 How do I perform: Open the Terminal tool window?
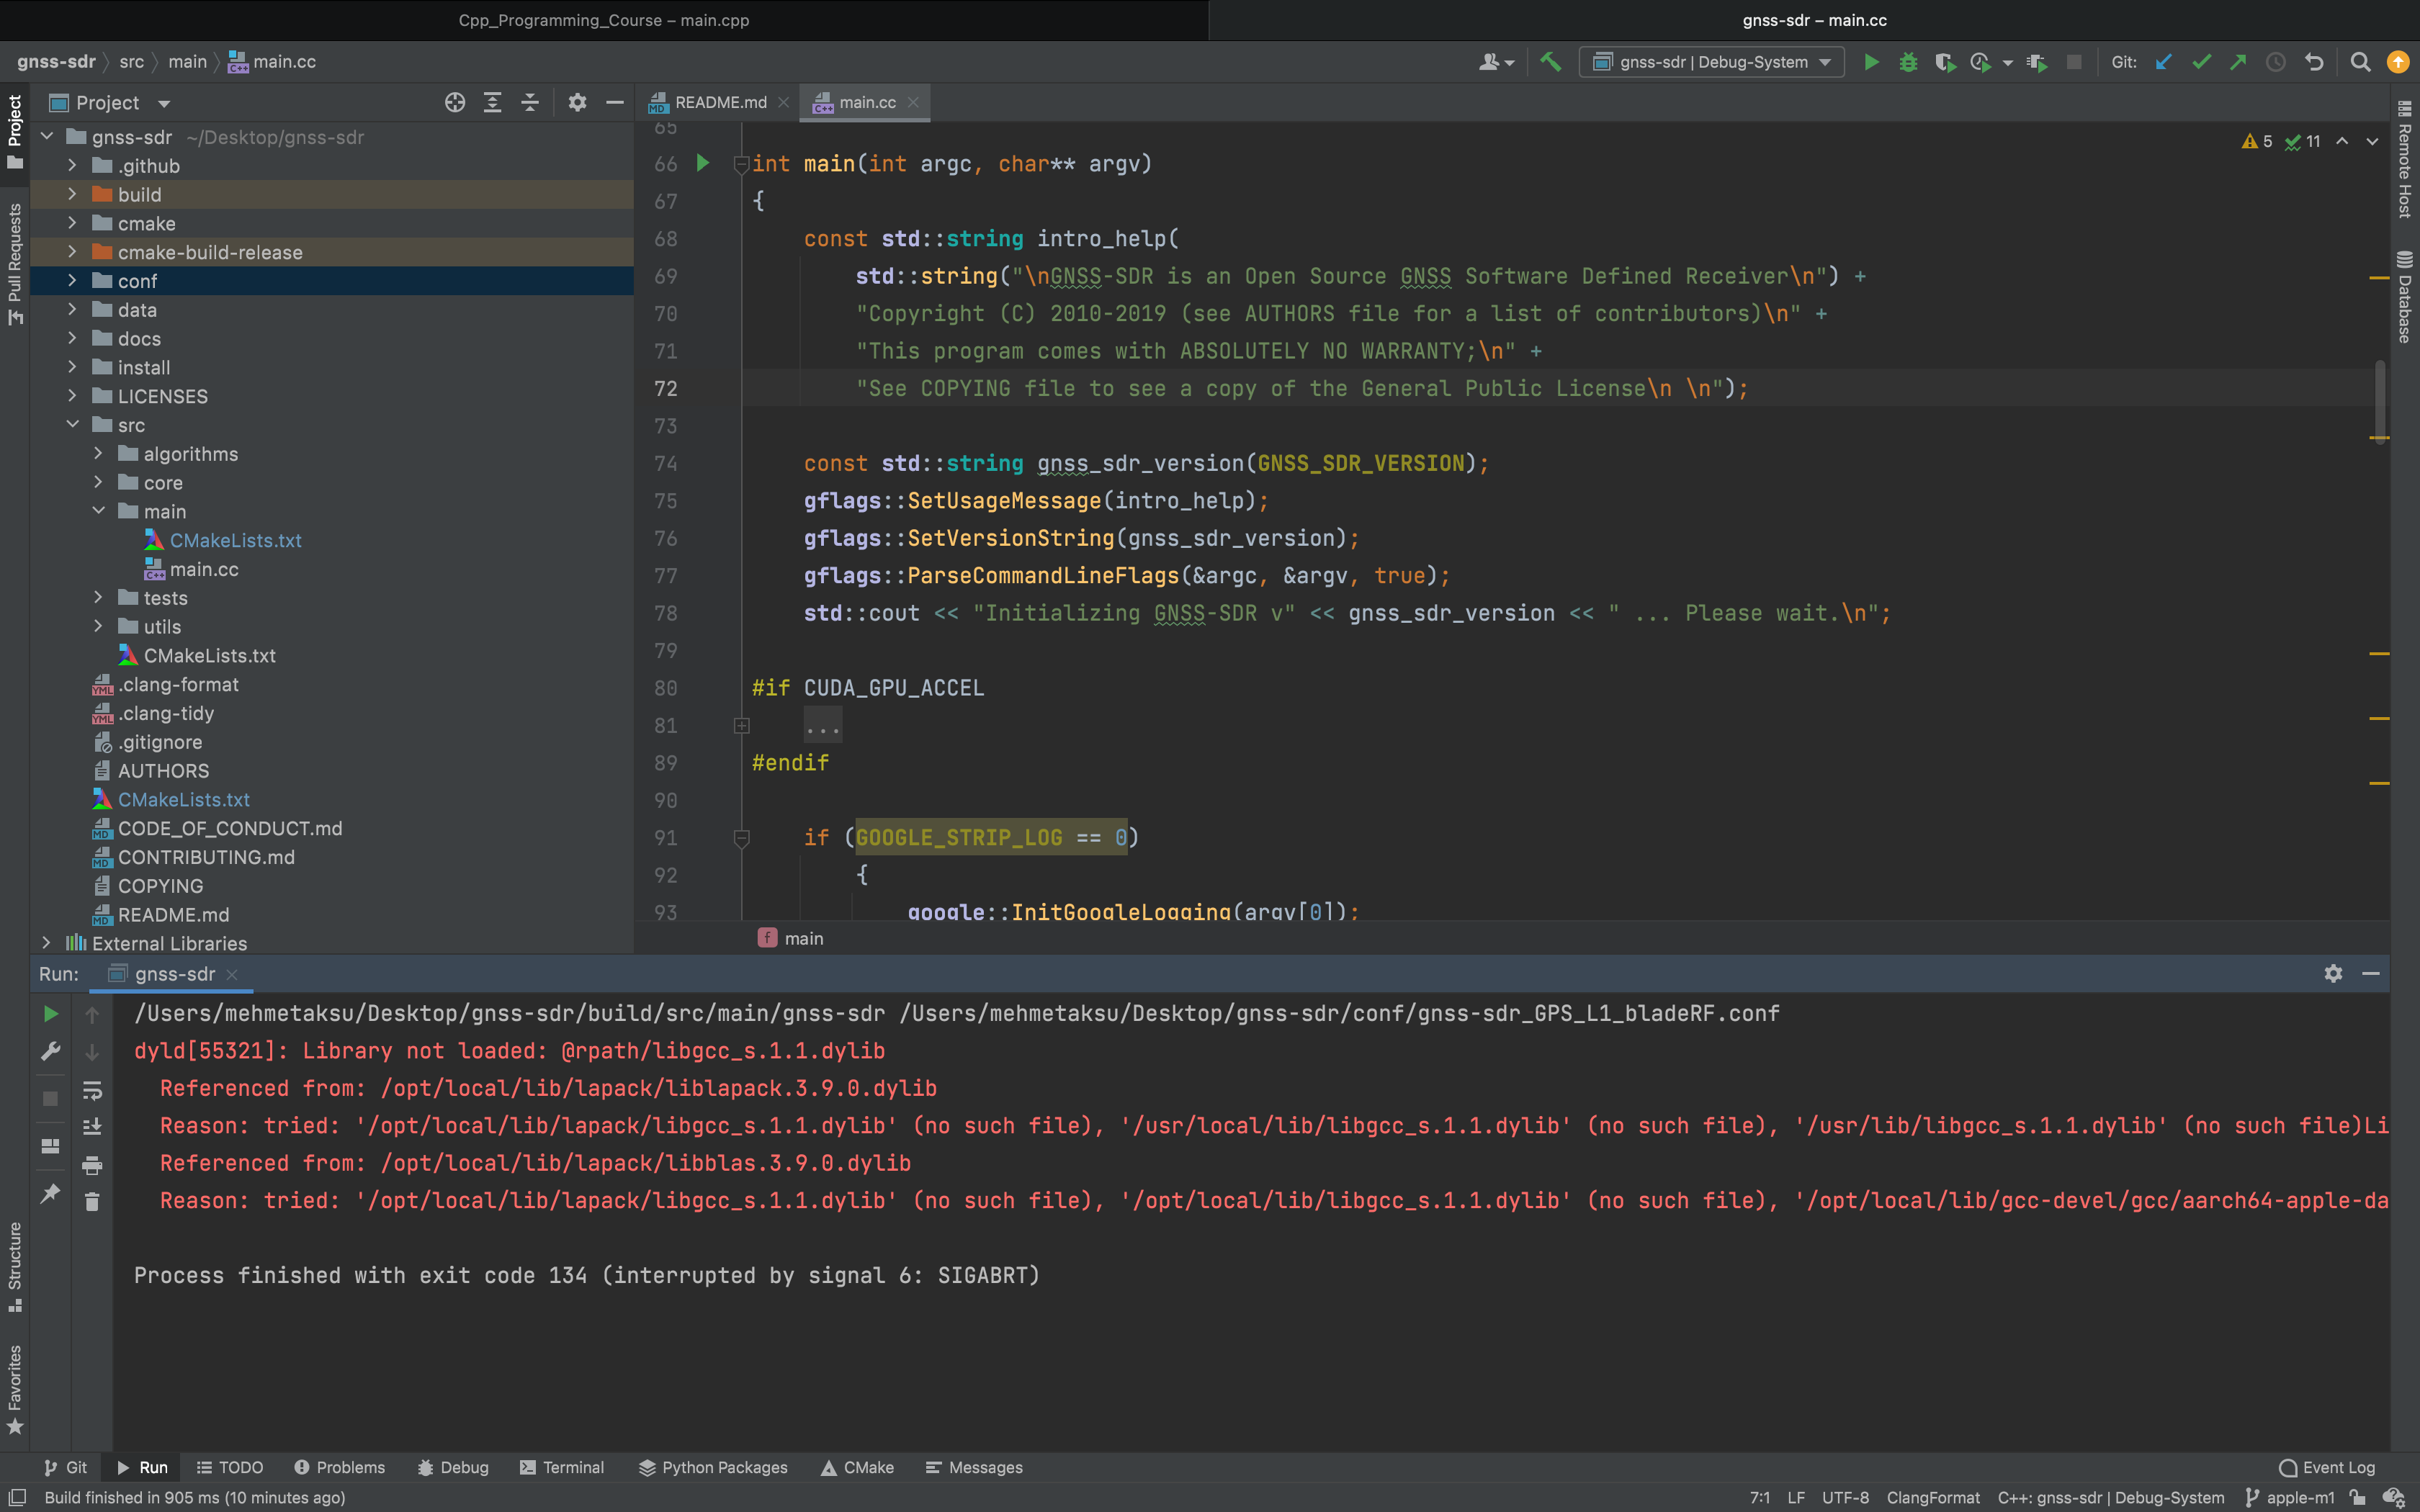click(562, 1467)
